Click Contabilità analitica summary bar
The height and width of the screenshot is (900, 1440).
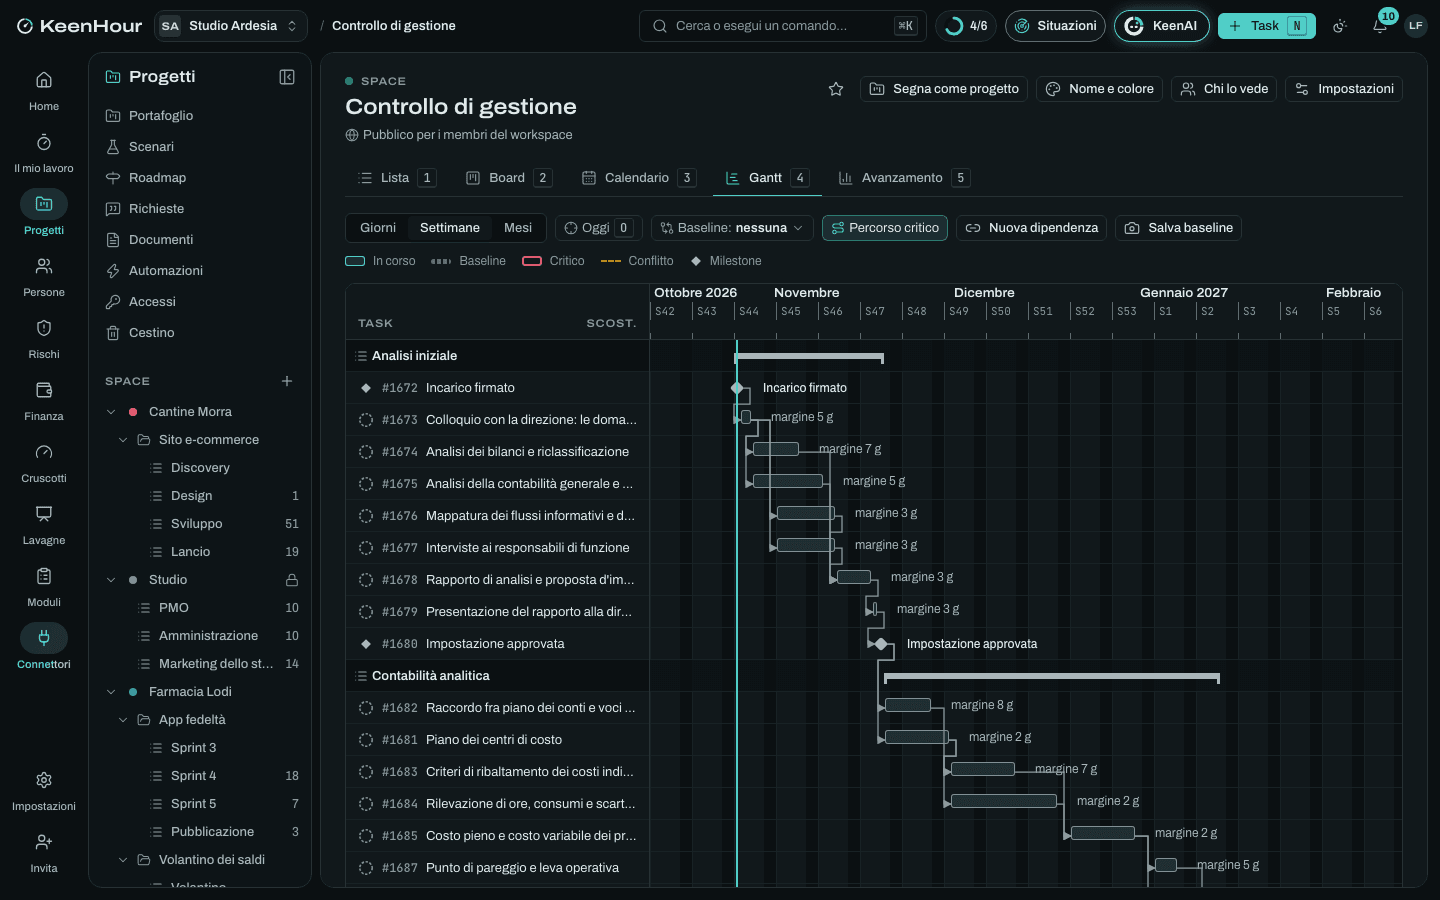click(x=1052, y=678)
